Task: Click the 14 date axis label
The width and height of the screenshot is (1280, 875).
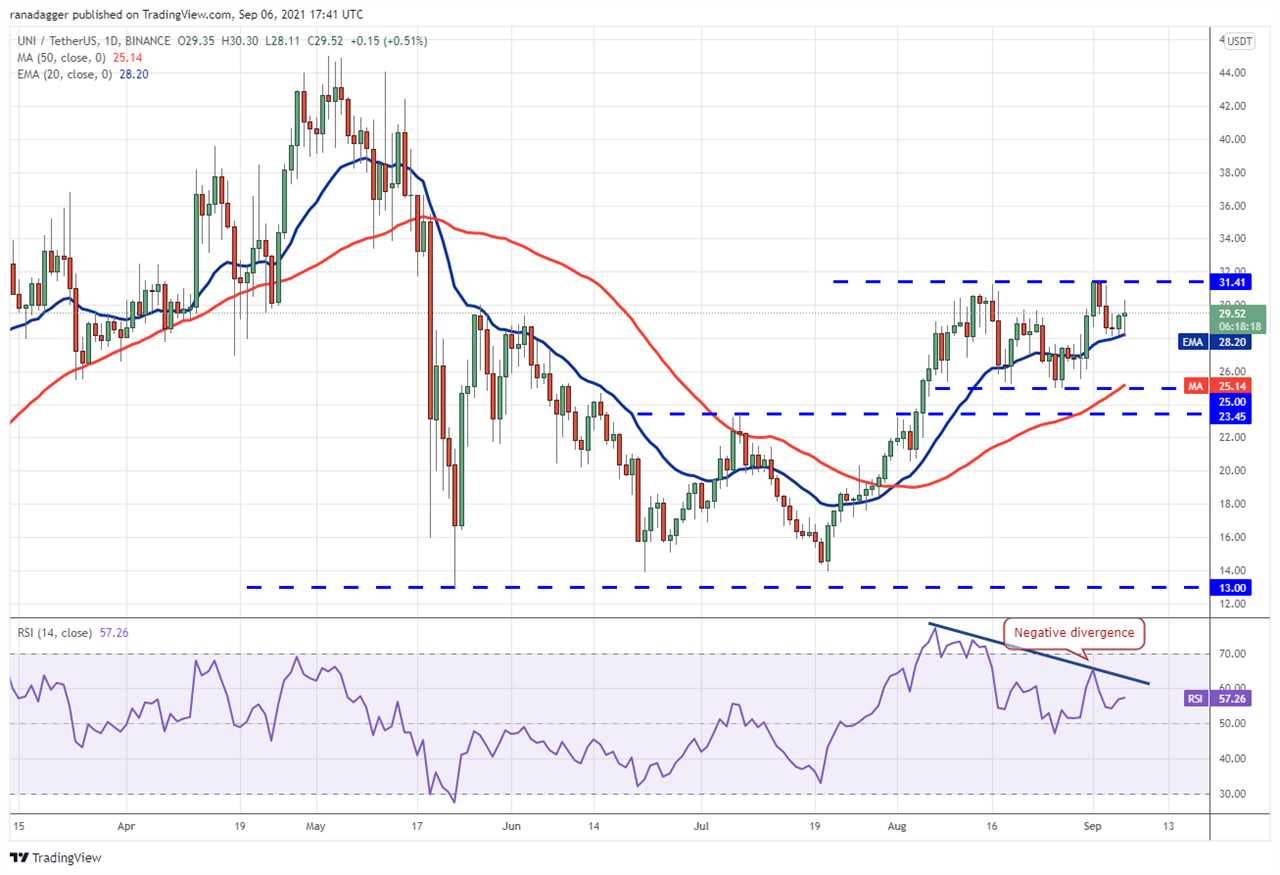Action: [593, 829]
